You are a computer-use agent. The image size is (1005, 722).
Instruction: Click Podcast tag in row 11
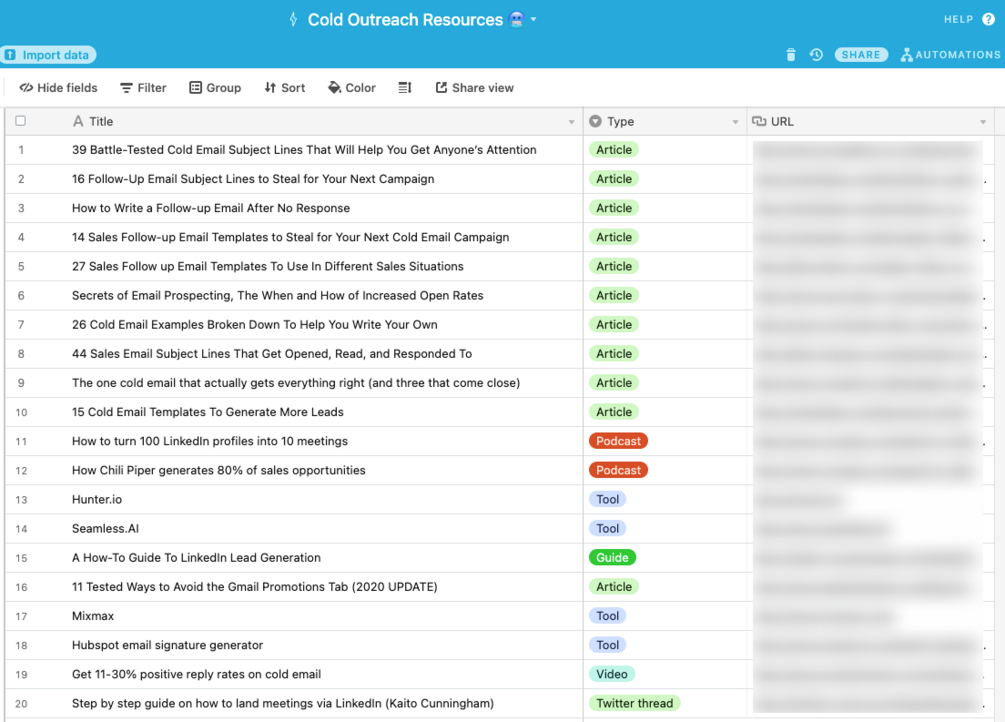pyautogui.click(x=618, y=441)
